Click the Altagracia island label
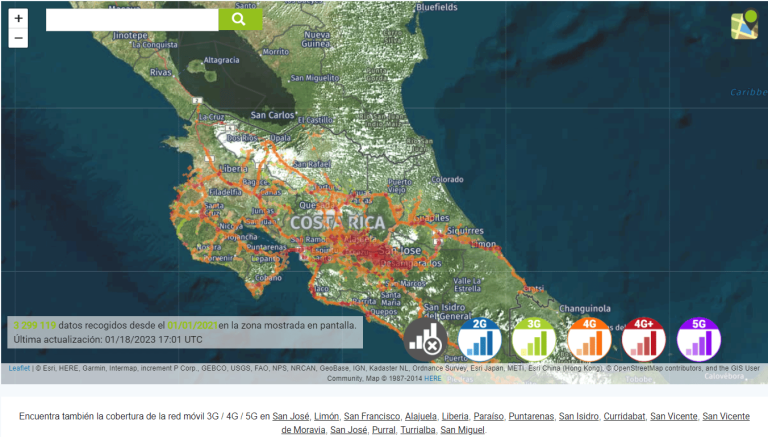The image size is (768, 437). point(221,60)
